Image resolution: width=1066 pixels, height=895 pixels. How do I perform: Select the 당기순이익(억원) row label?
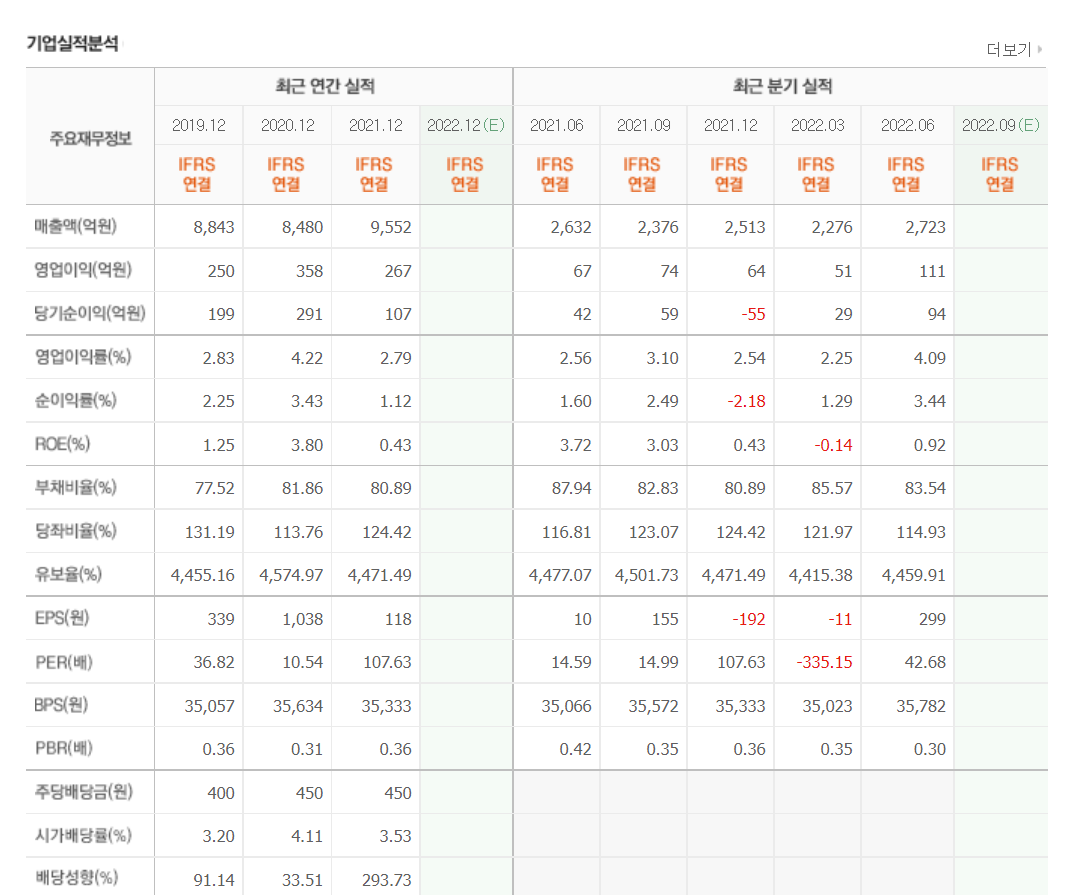tap(90, 314)
